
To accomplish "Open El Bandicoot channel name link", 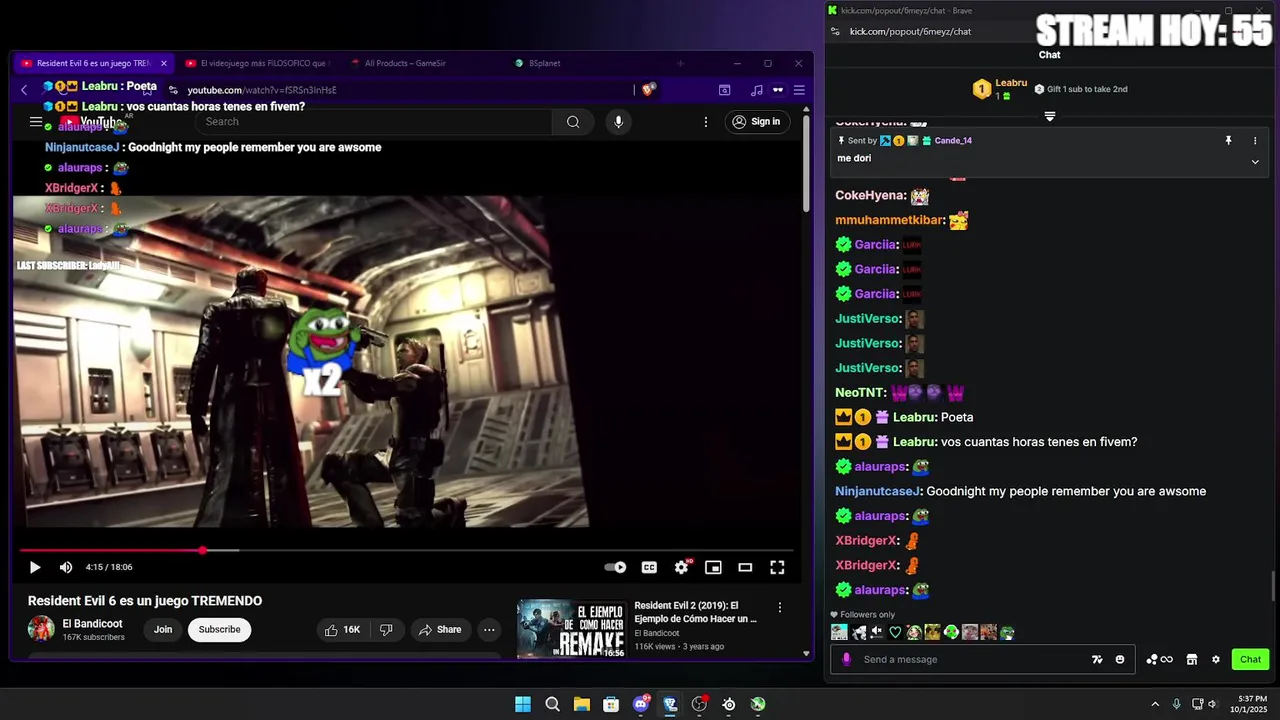I will (x=92, y=624).
